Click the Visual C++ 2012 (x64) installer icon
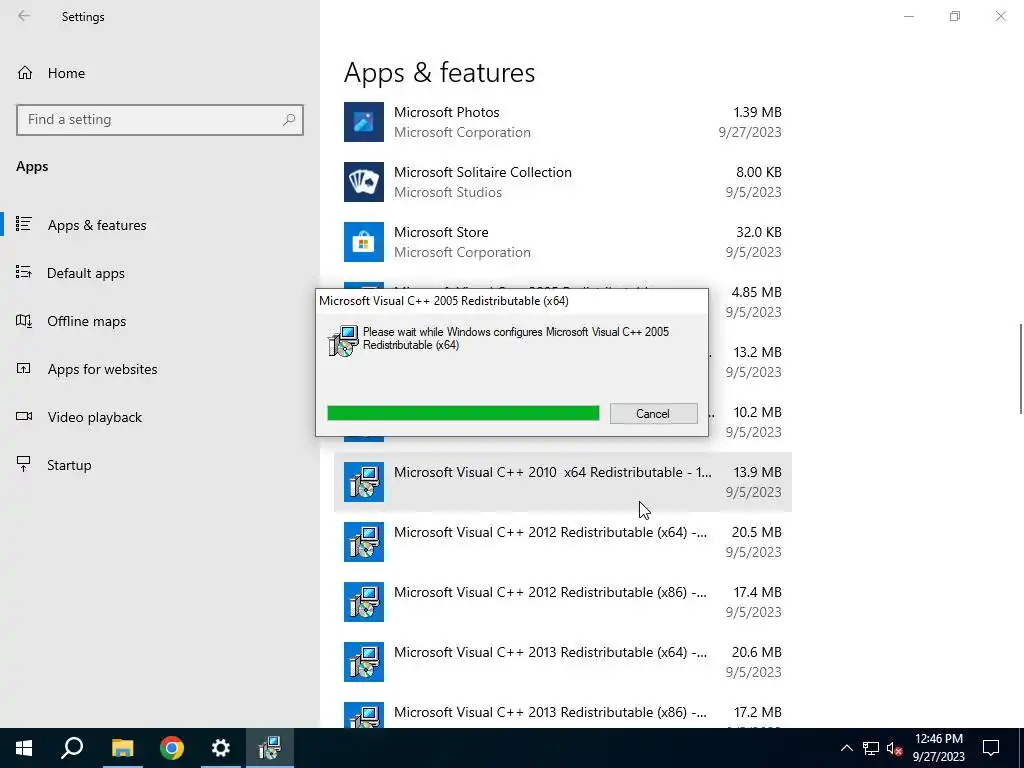Image resolution: width=1024 pixels, height=768 pixels. click(364, 542)
